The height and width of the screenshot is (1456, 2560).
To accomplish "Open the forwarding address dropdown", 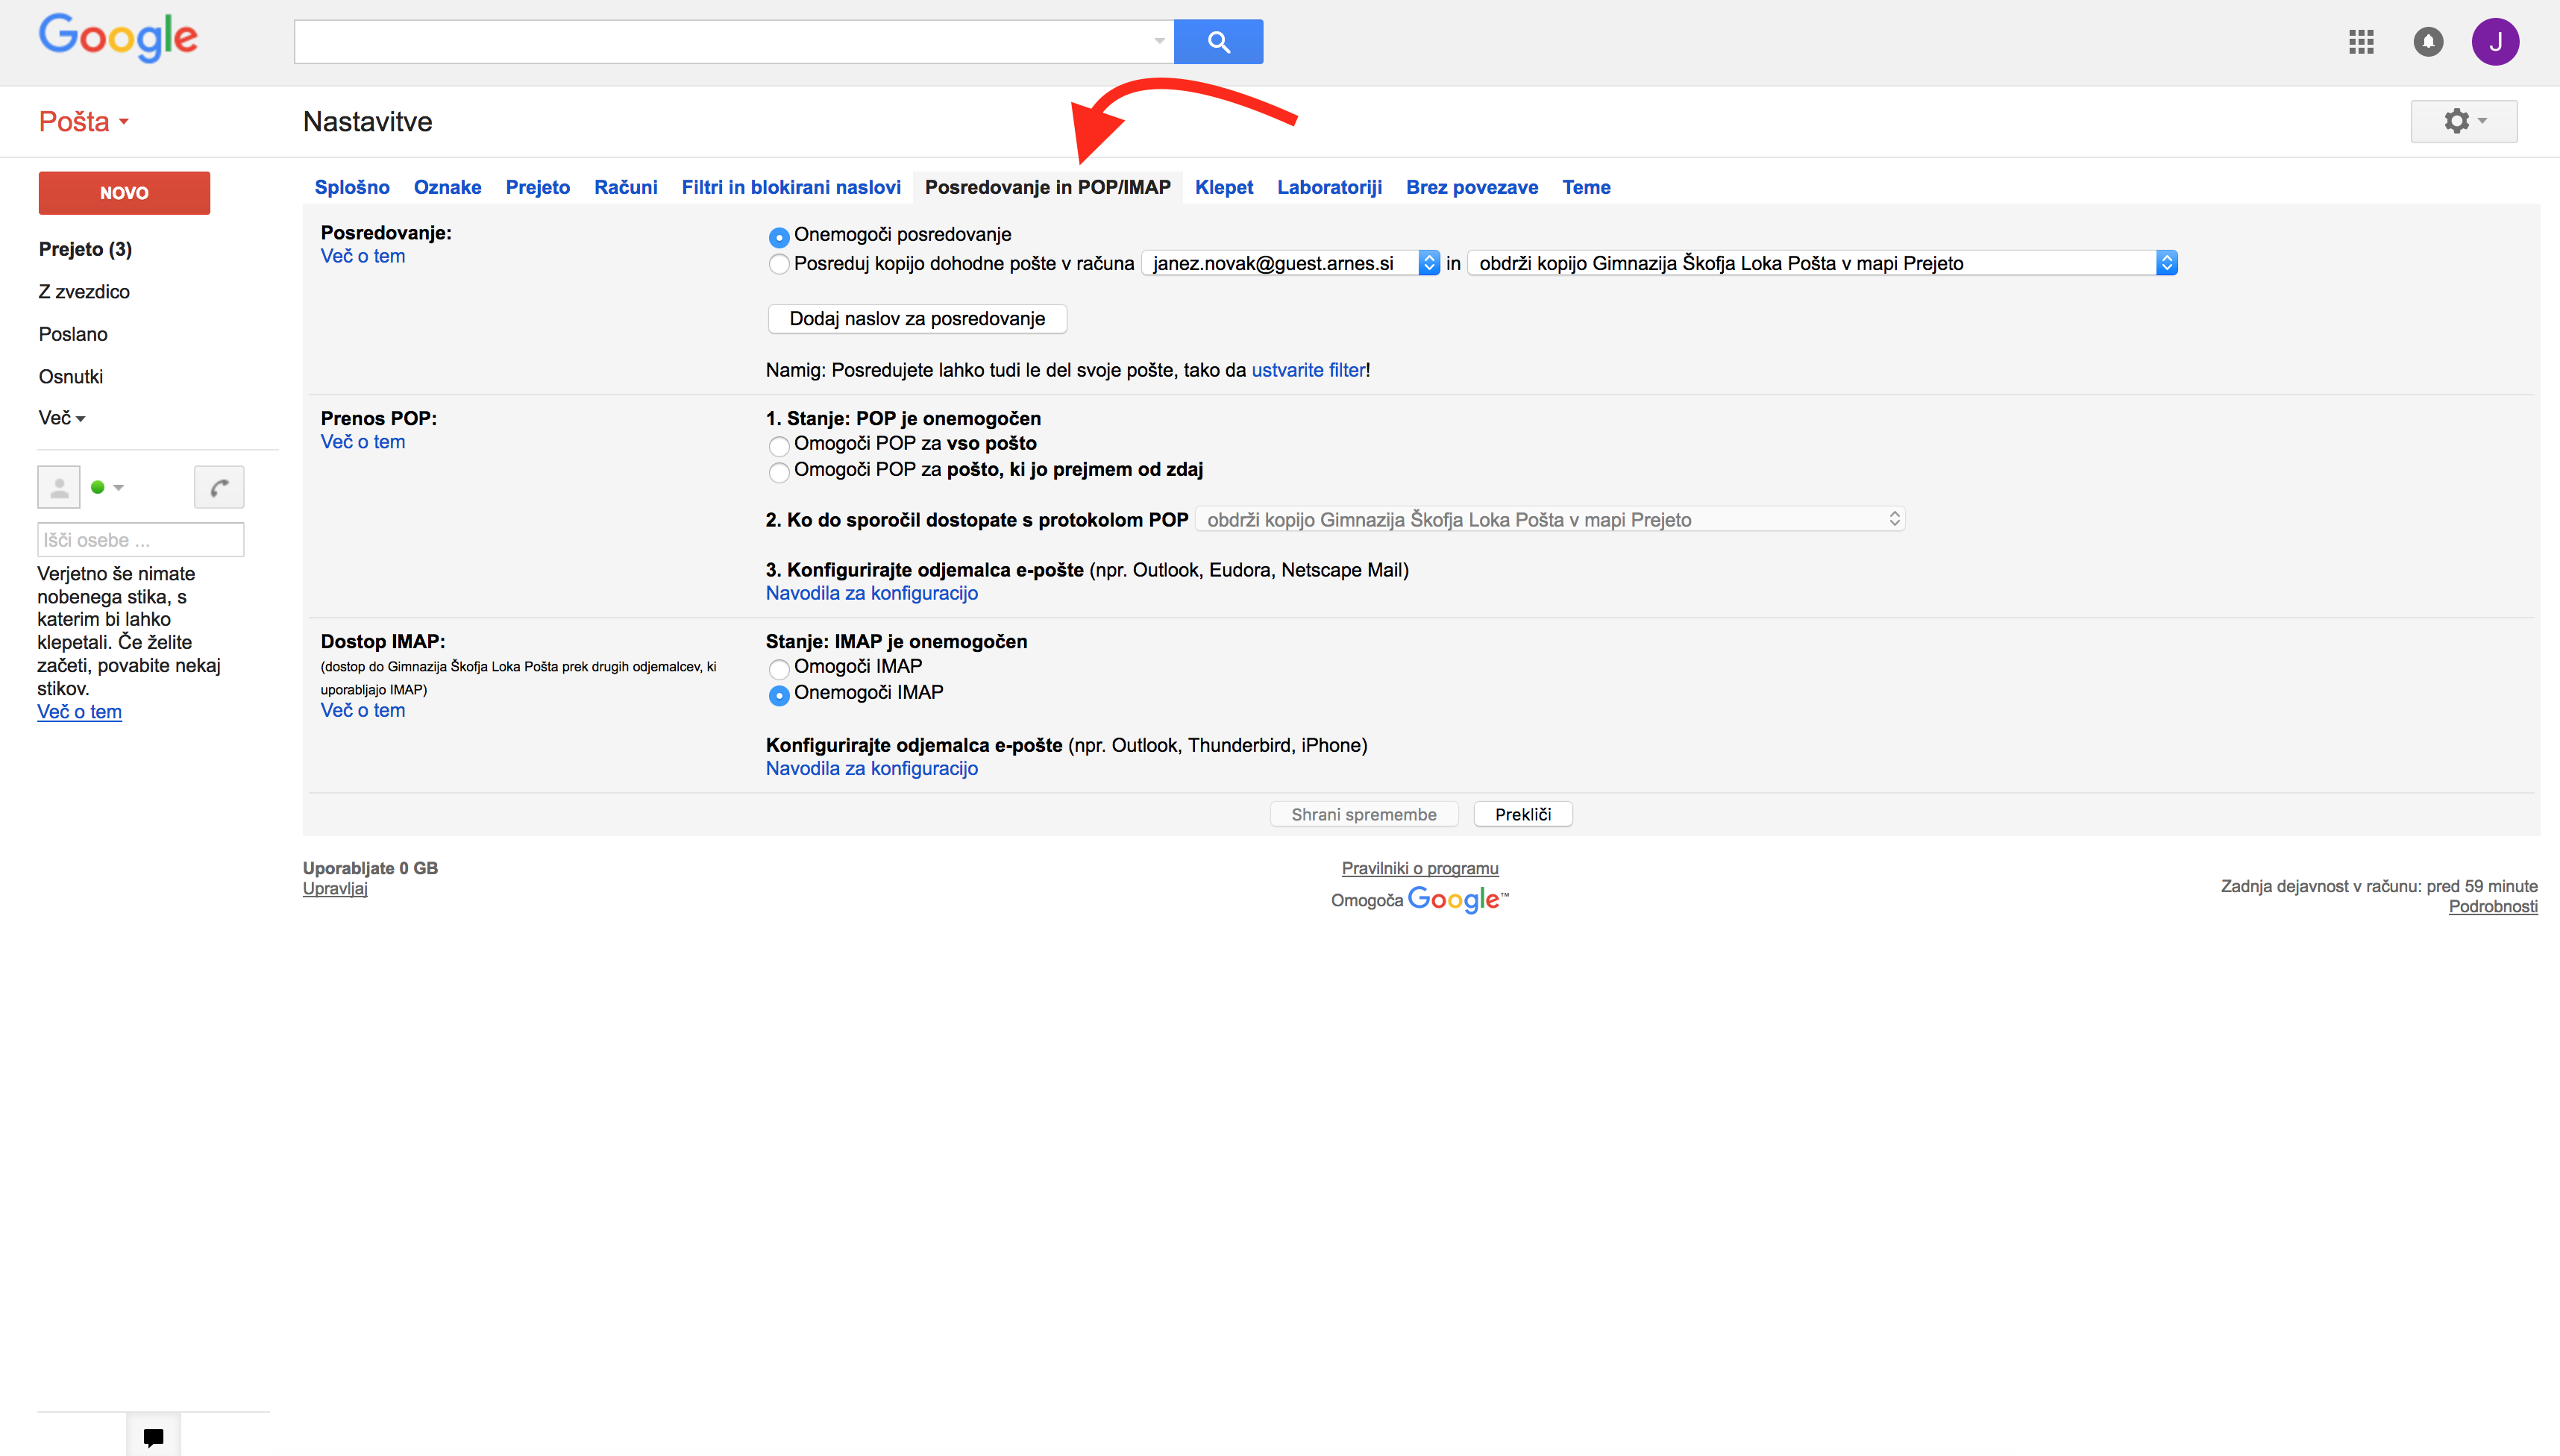I will (1290, 263).
